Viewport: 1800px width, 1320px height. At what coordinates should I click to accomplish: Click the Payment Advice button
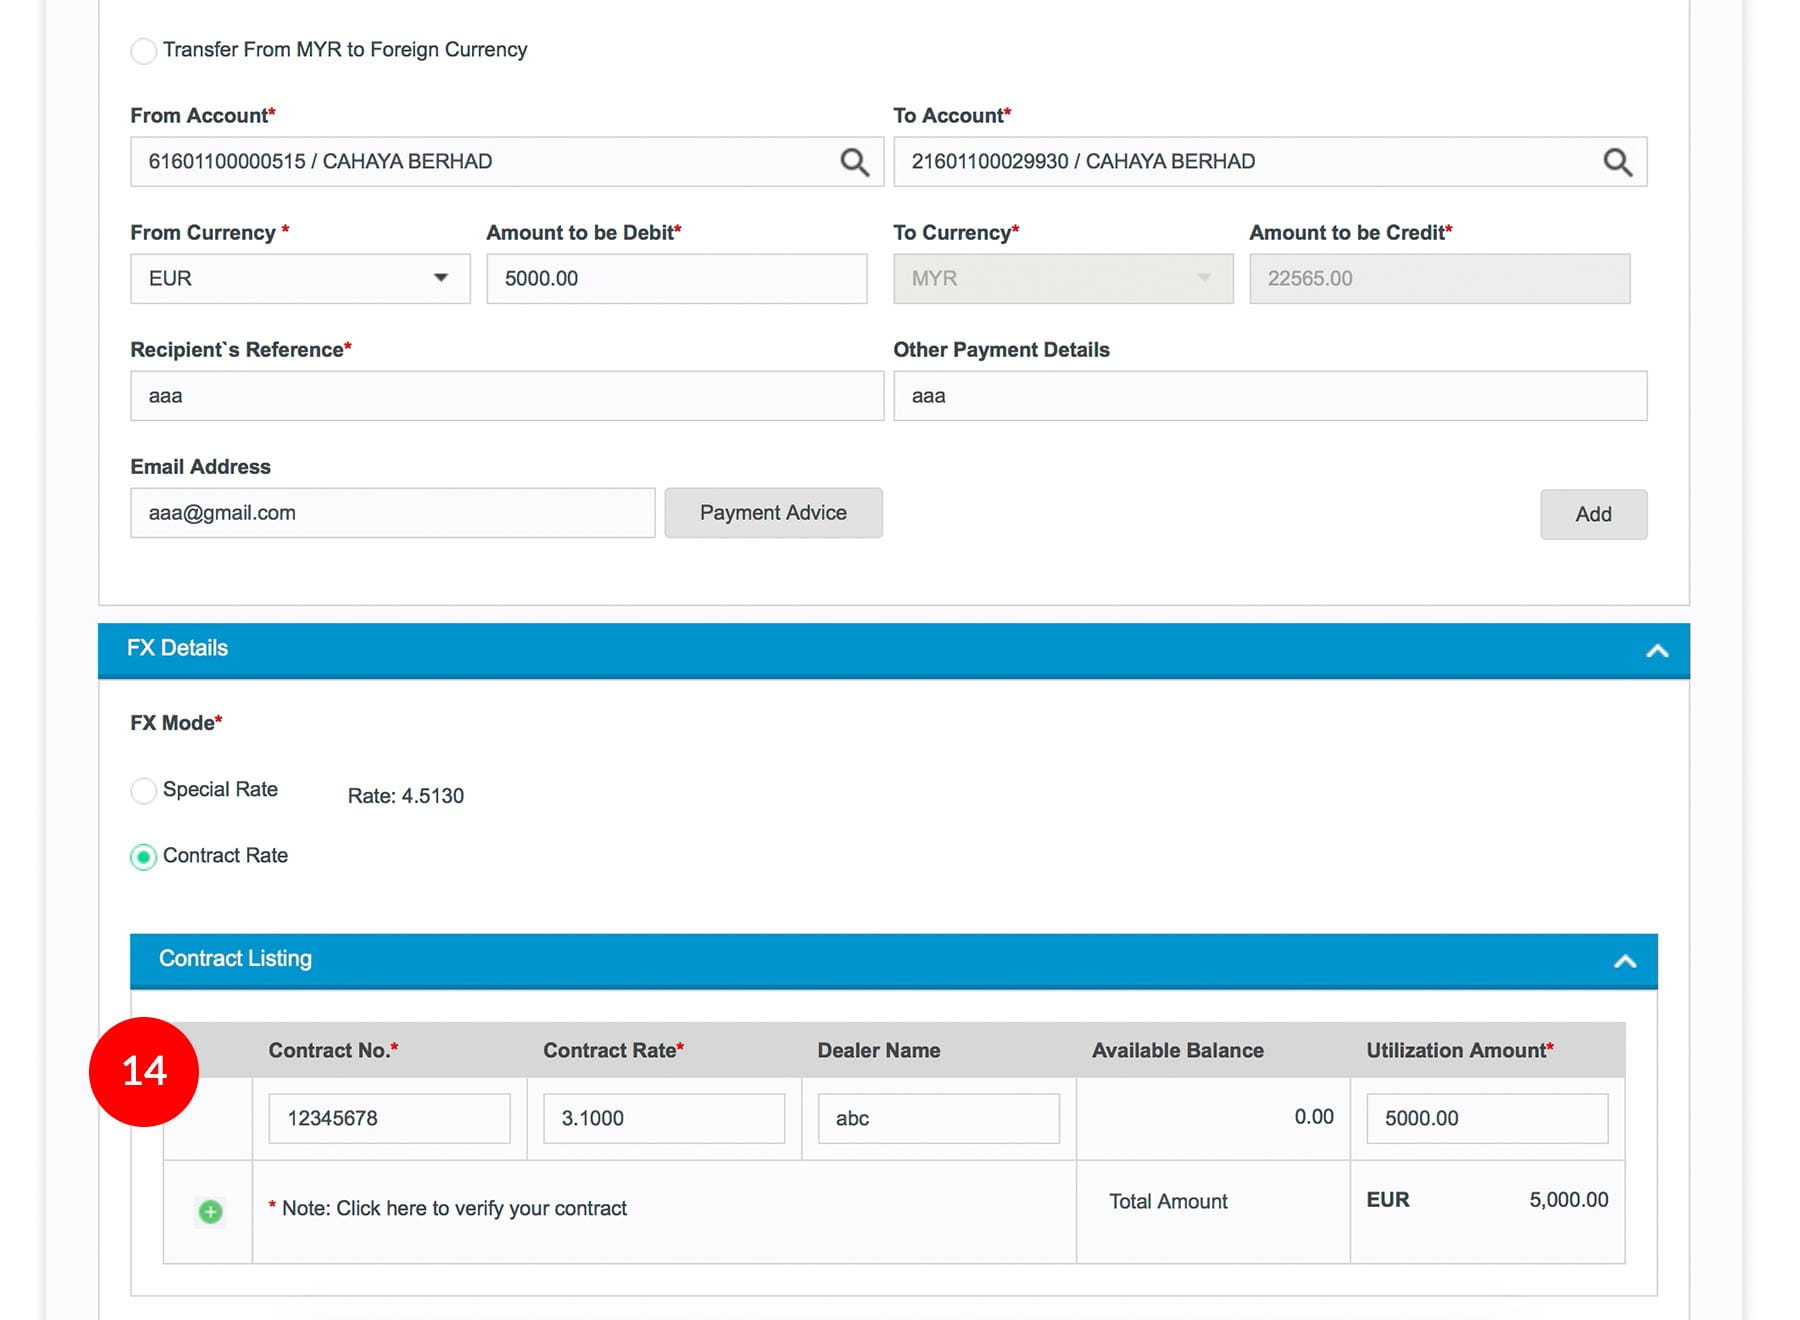point(773,513)
